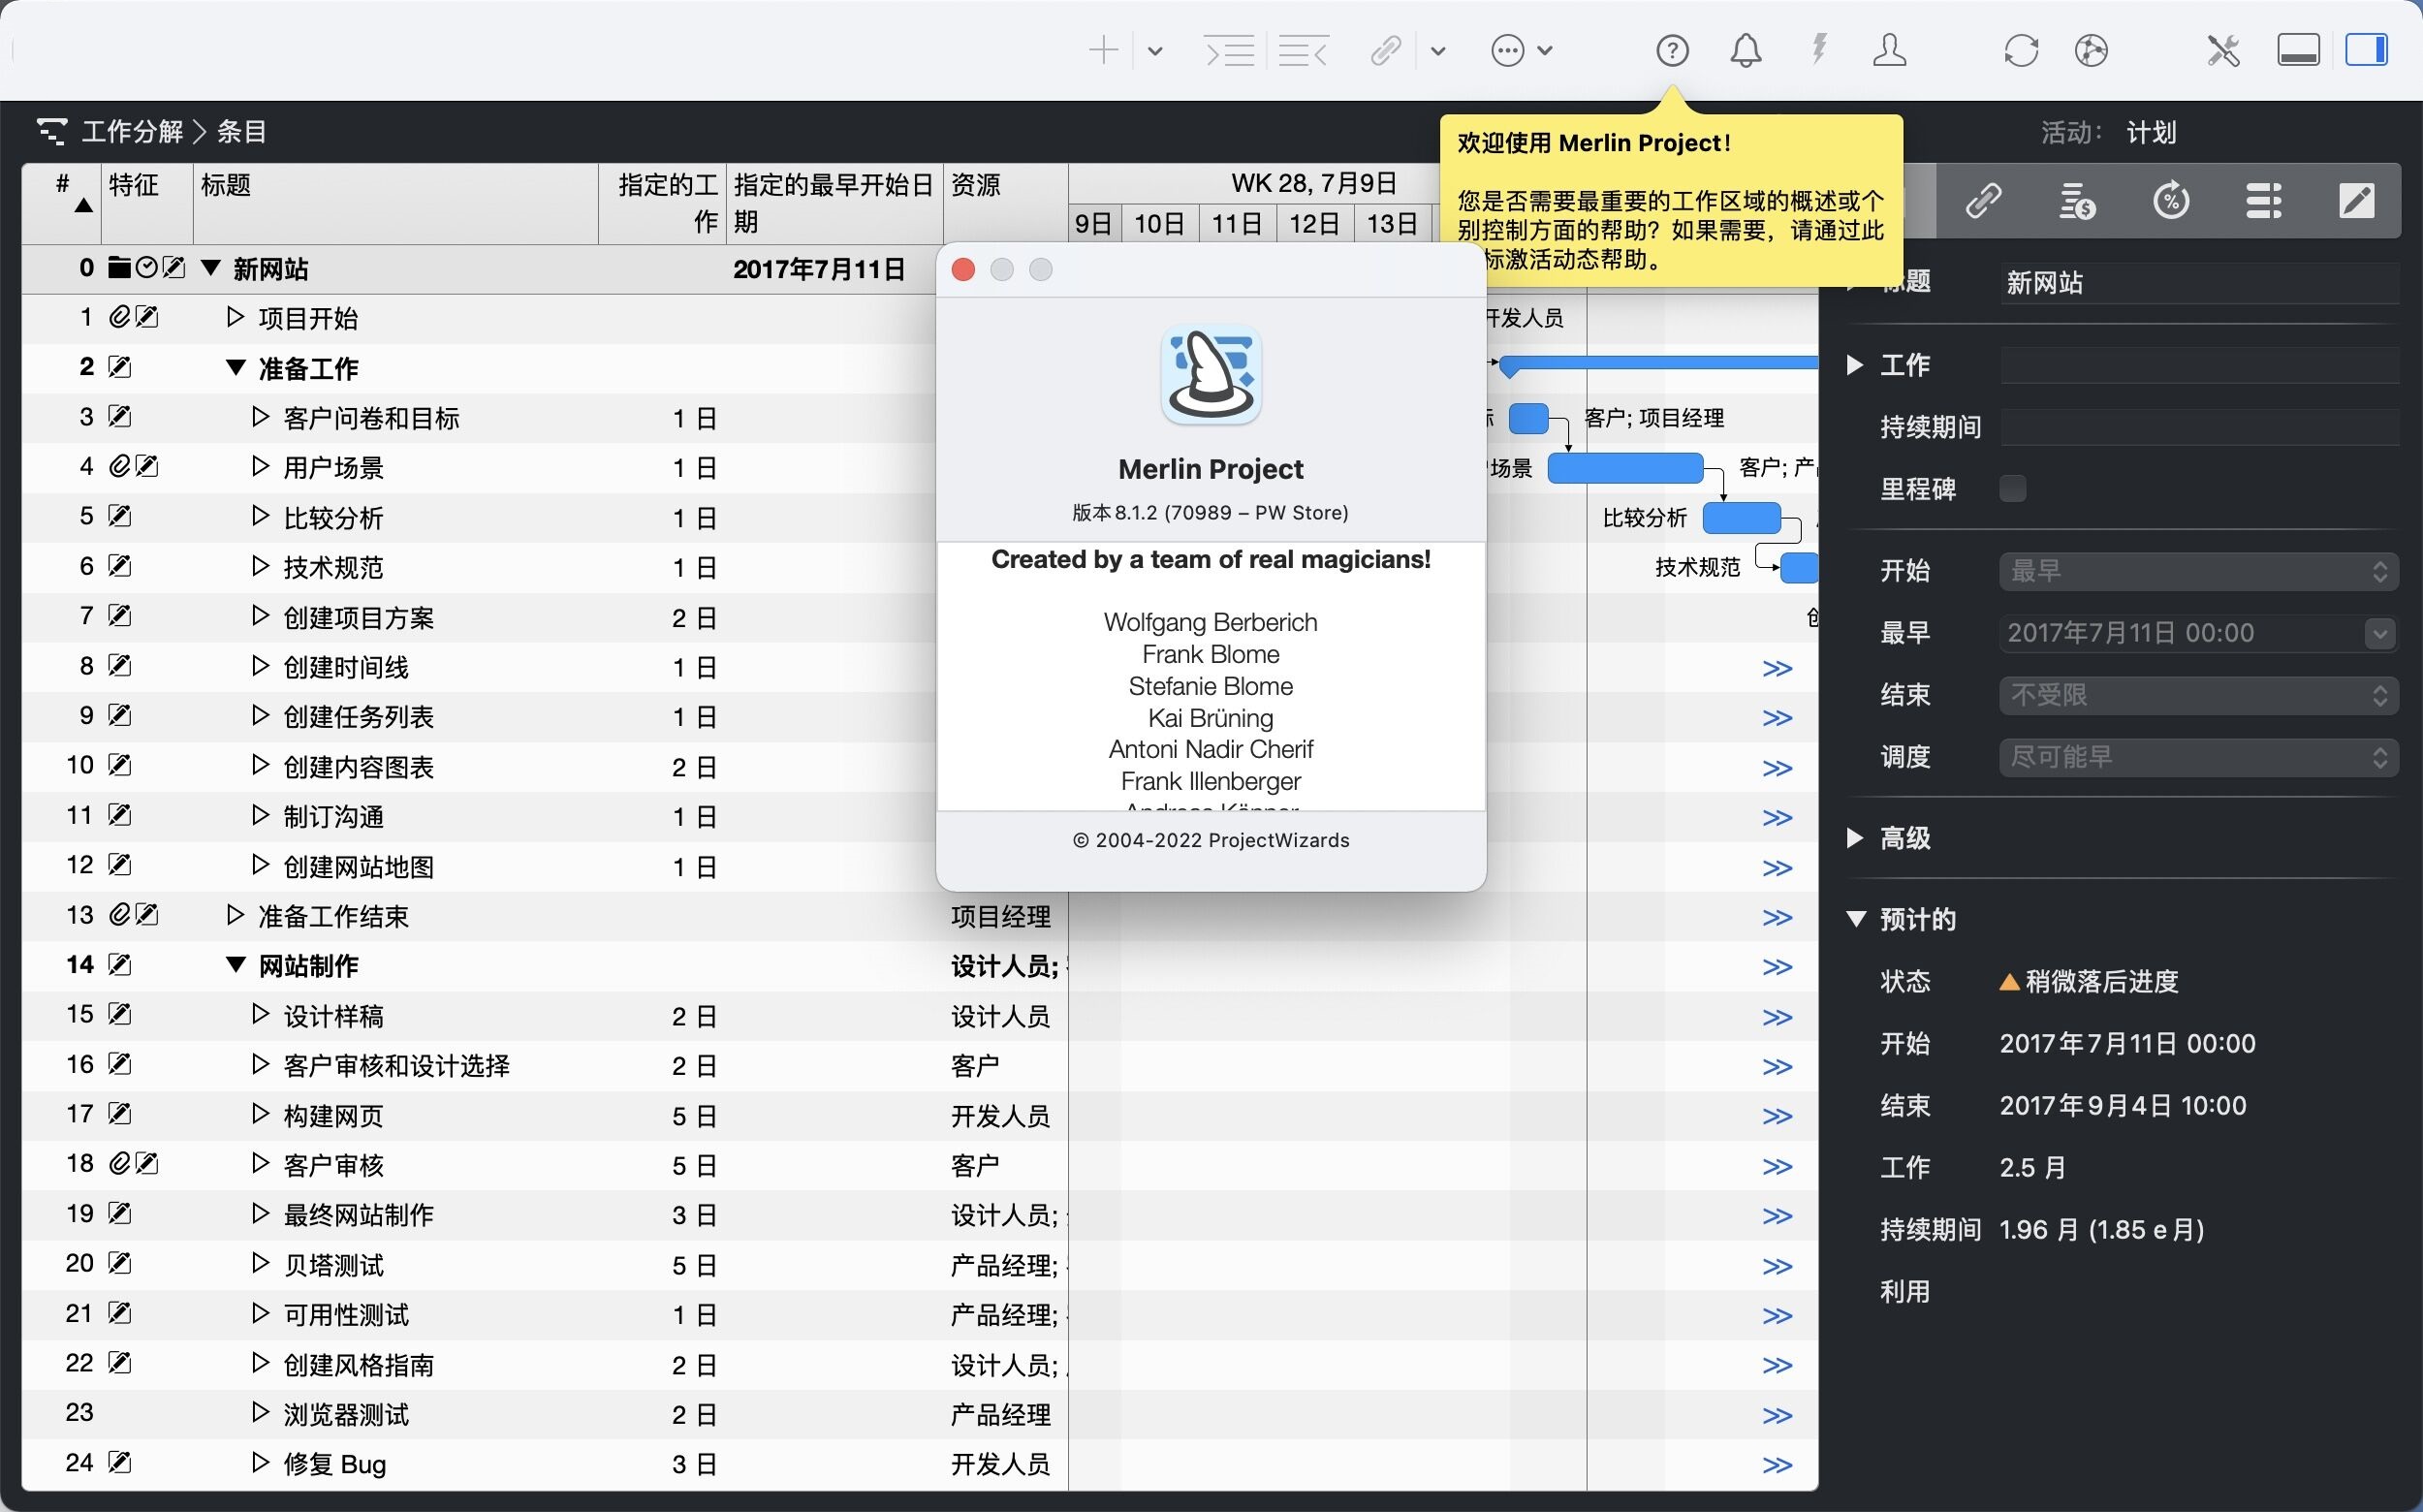Expand the 客户问卷和目标 task
Image resolution: width=2423 pixels, height=1512 pixels.
point(260,416)
